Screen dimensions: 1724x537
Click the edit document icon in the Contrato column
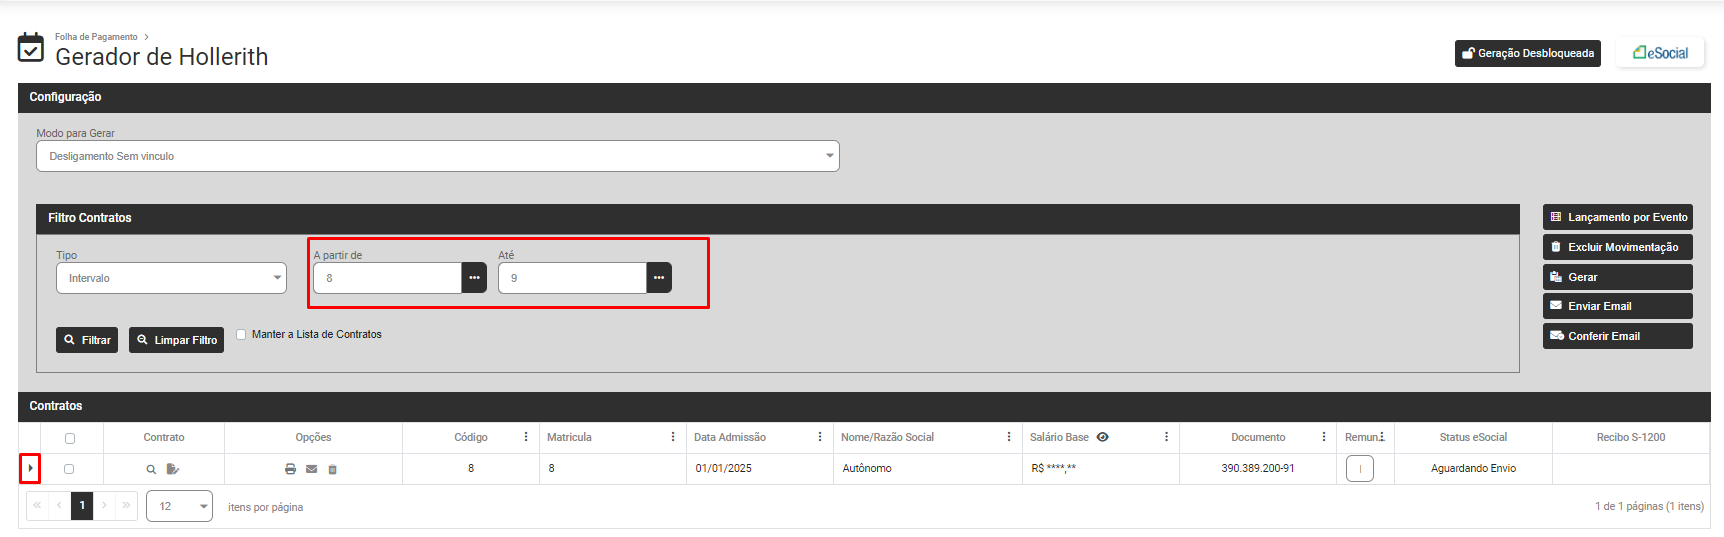click(x=173, y=469)
